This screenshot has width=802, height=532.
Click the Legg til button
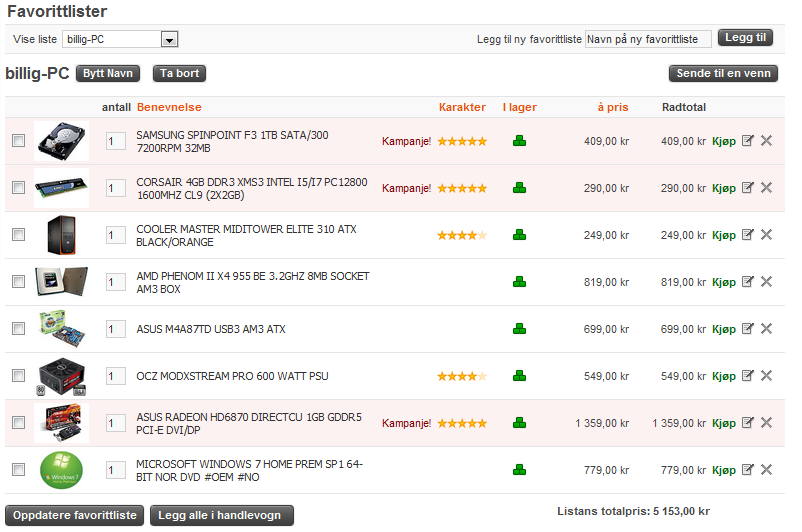tap(745, 38)
